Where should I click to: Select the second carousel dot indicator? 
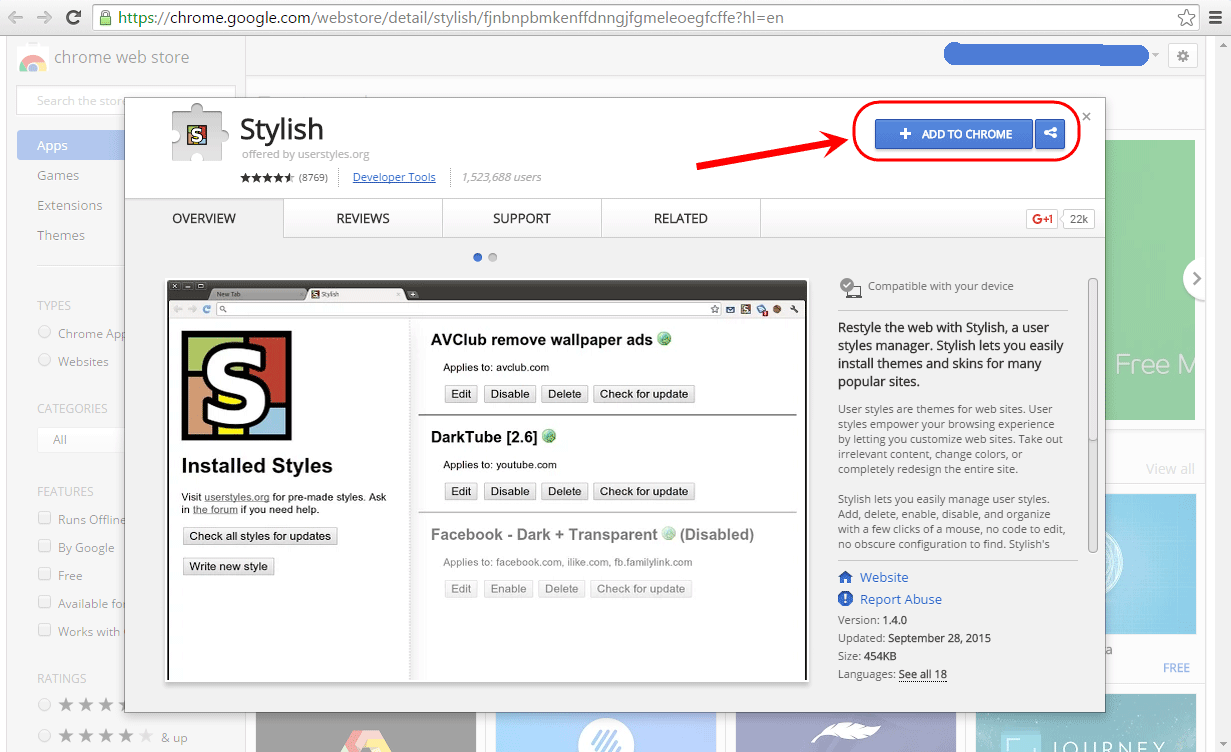click(493, 257)
